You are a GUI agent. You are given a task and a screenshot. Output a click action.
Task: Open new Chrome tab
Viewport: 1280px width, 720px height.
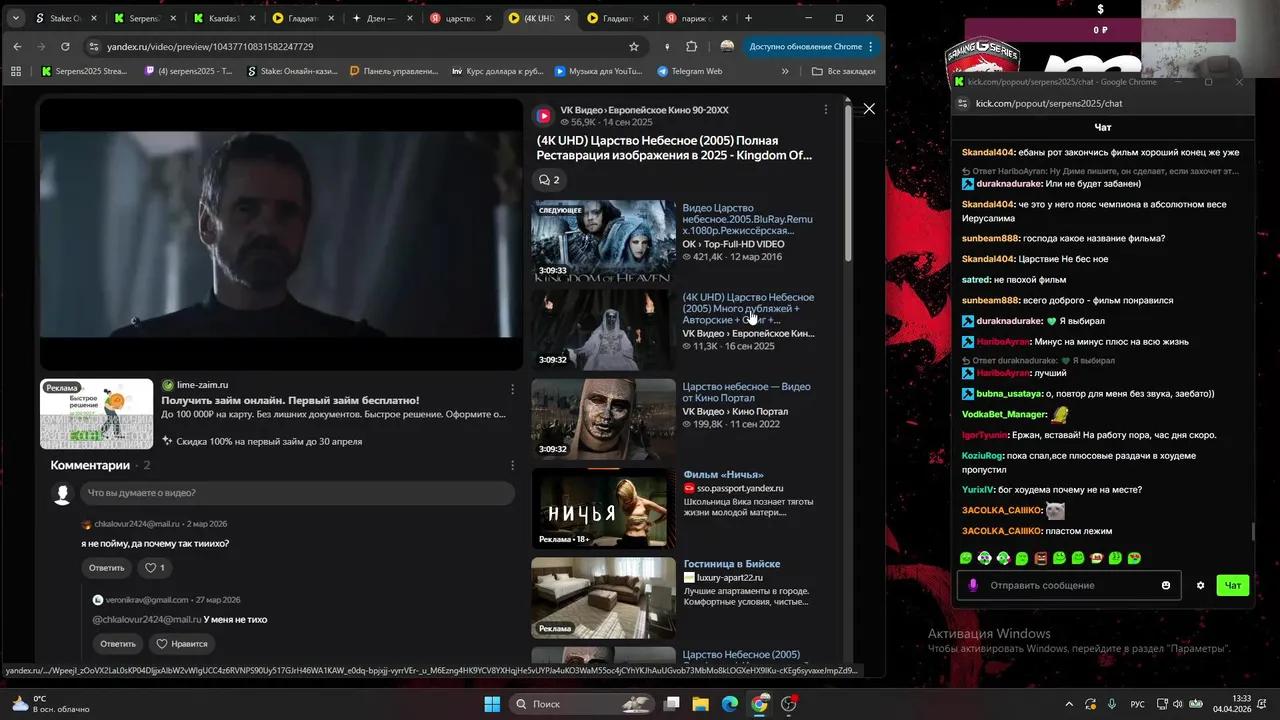748,18
